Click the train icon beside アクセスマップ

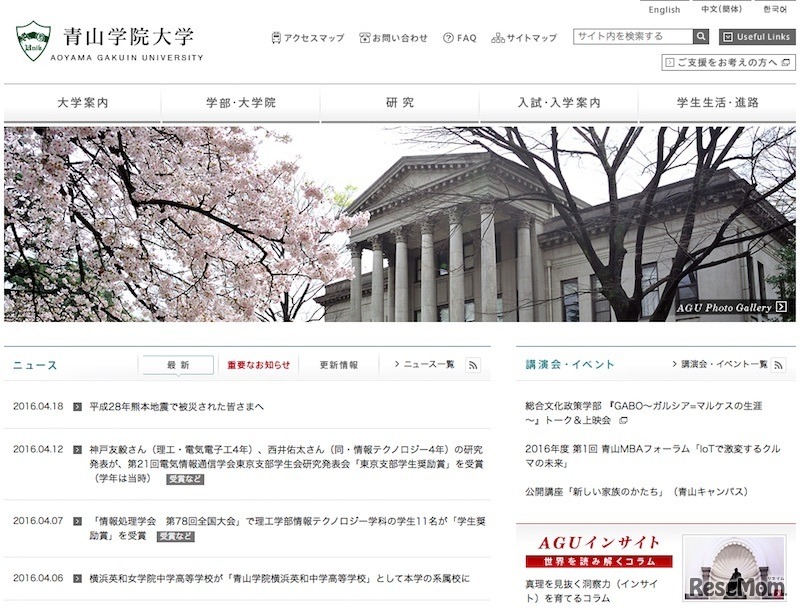pyautogui.click(x=276, y=38)
